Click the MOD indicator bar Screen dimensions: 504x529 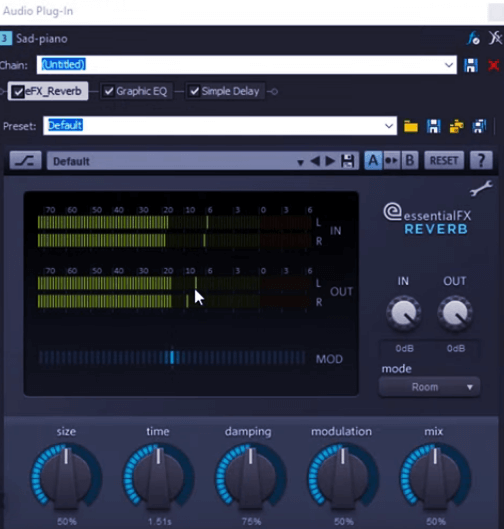(x=172, y=358)
